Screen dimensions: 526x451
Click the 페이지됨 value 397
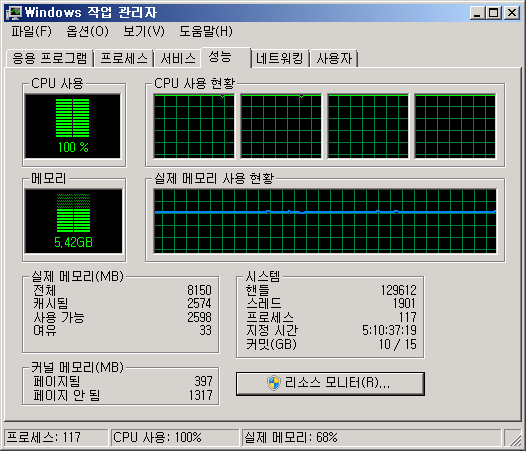point(203,381)
